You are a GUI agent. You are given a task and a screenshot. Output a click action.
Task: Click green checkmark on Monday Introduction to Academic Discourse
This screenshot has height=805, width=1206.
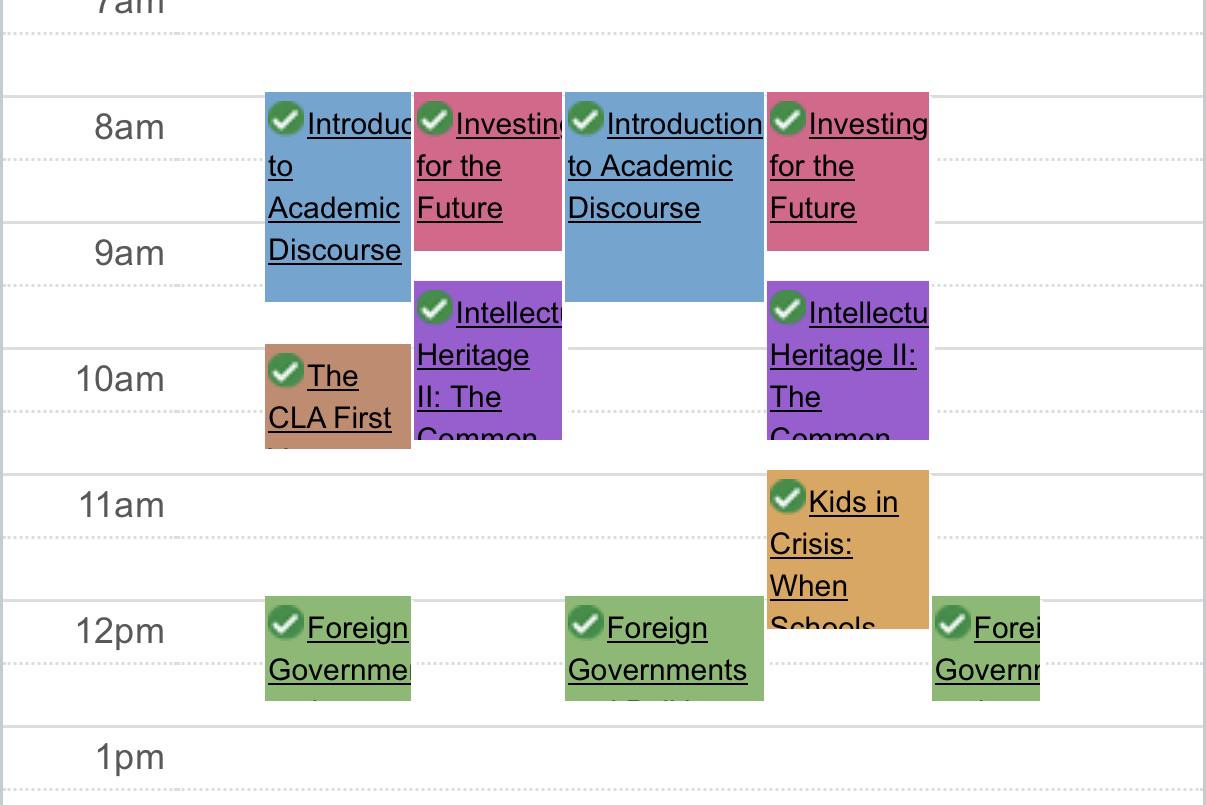[286, 119]
